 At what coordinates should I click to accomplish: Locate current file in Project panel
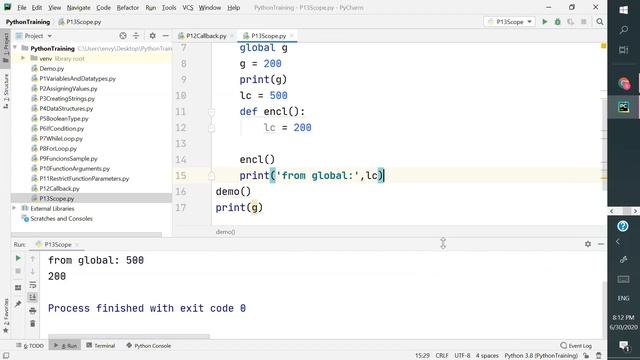click(x=123, y=36)
